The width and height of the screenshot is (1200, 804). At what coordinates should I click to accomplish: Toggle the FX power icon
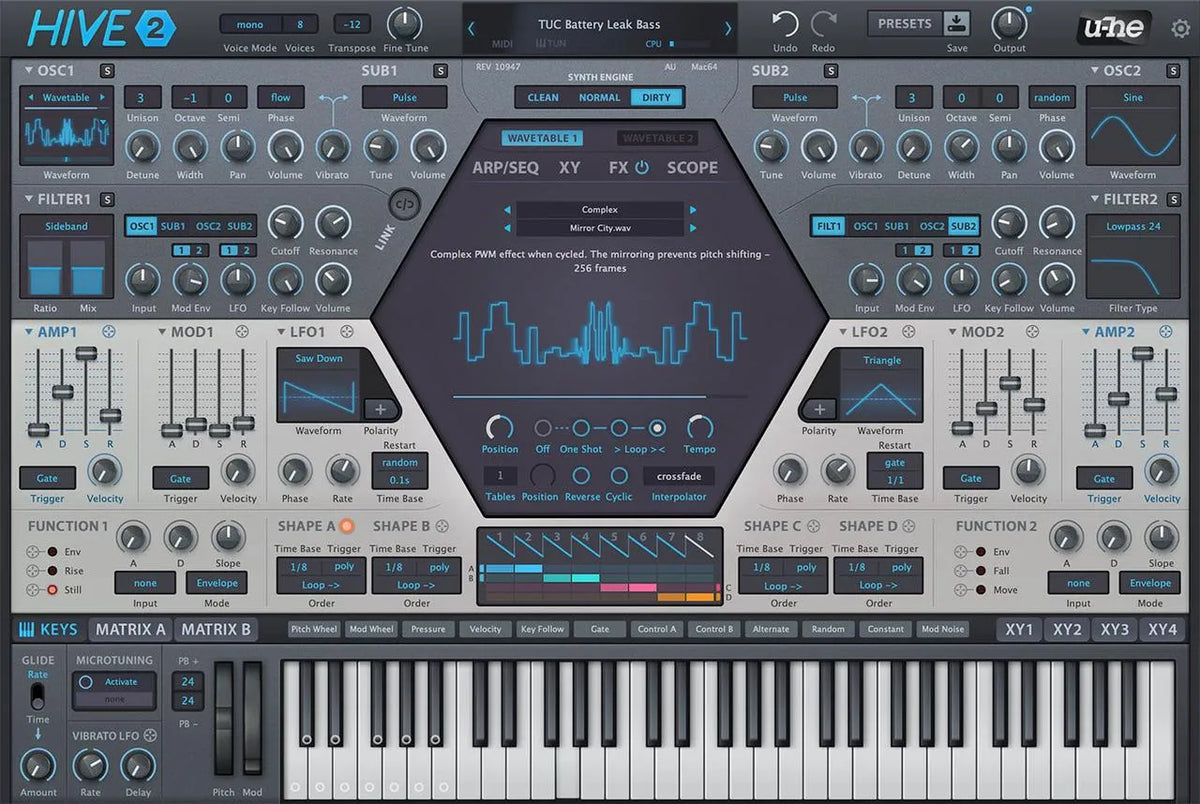(642, 168)
